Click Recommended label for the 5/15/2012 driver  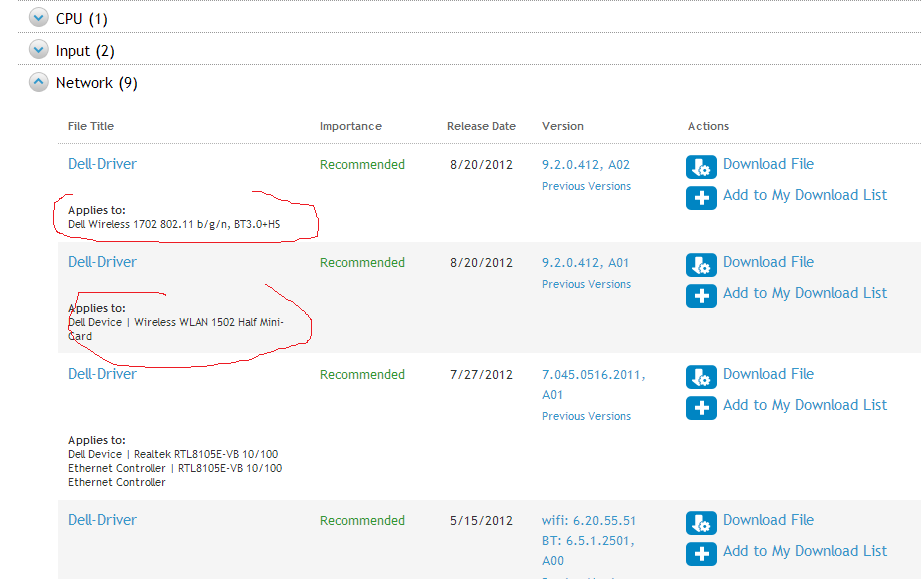[362, 521]
